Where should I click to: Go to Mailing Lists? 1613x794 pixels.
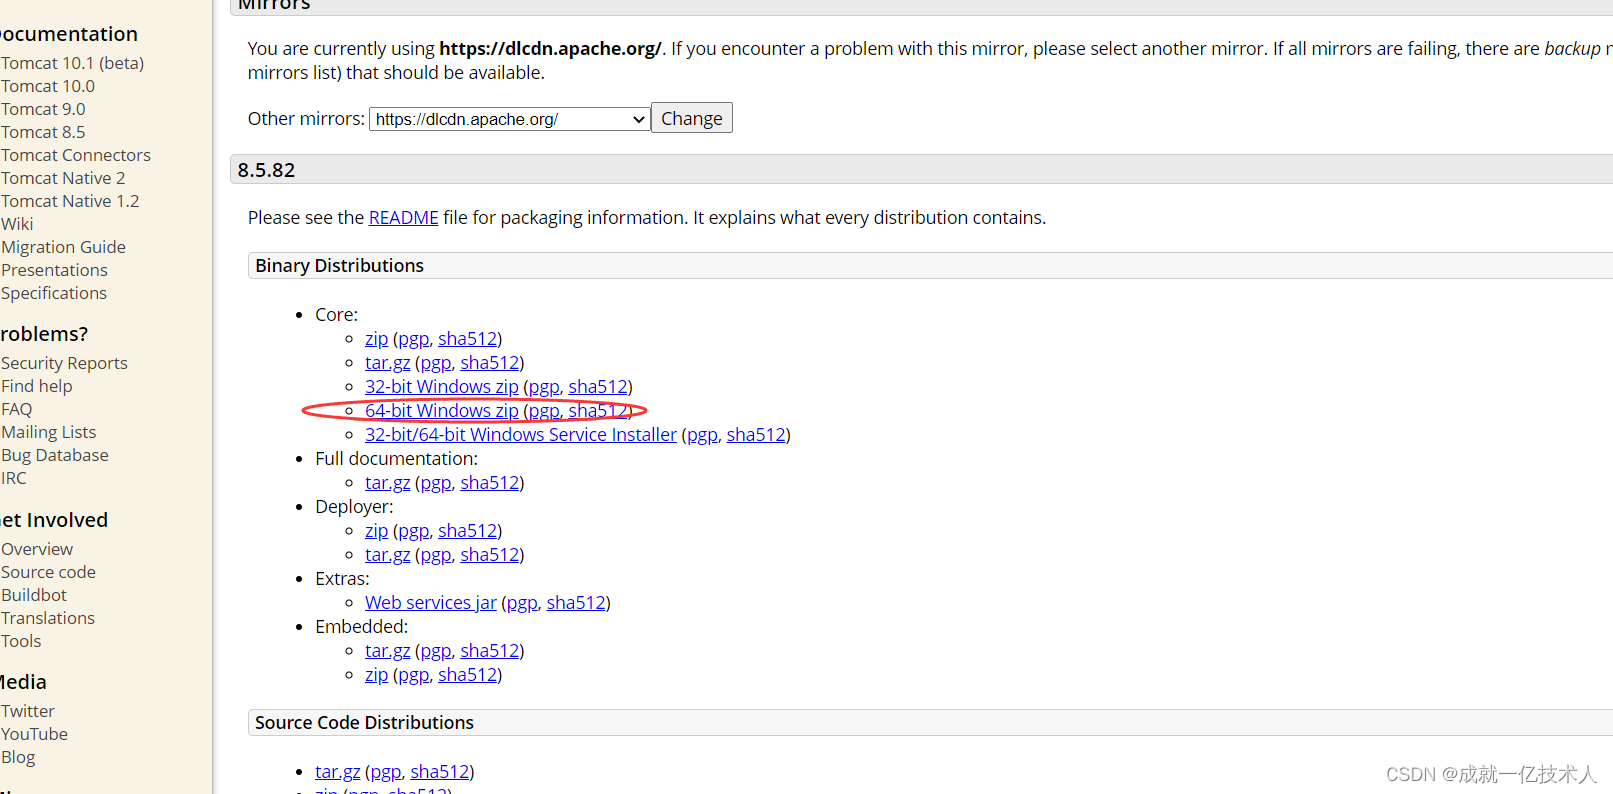coord(49,432)
